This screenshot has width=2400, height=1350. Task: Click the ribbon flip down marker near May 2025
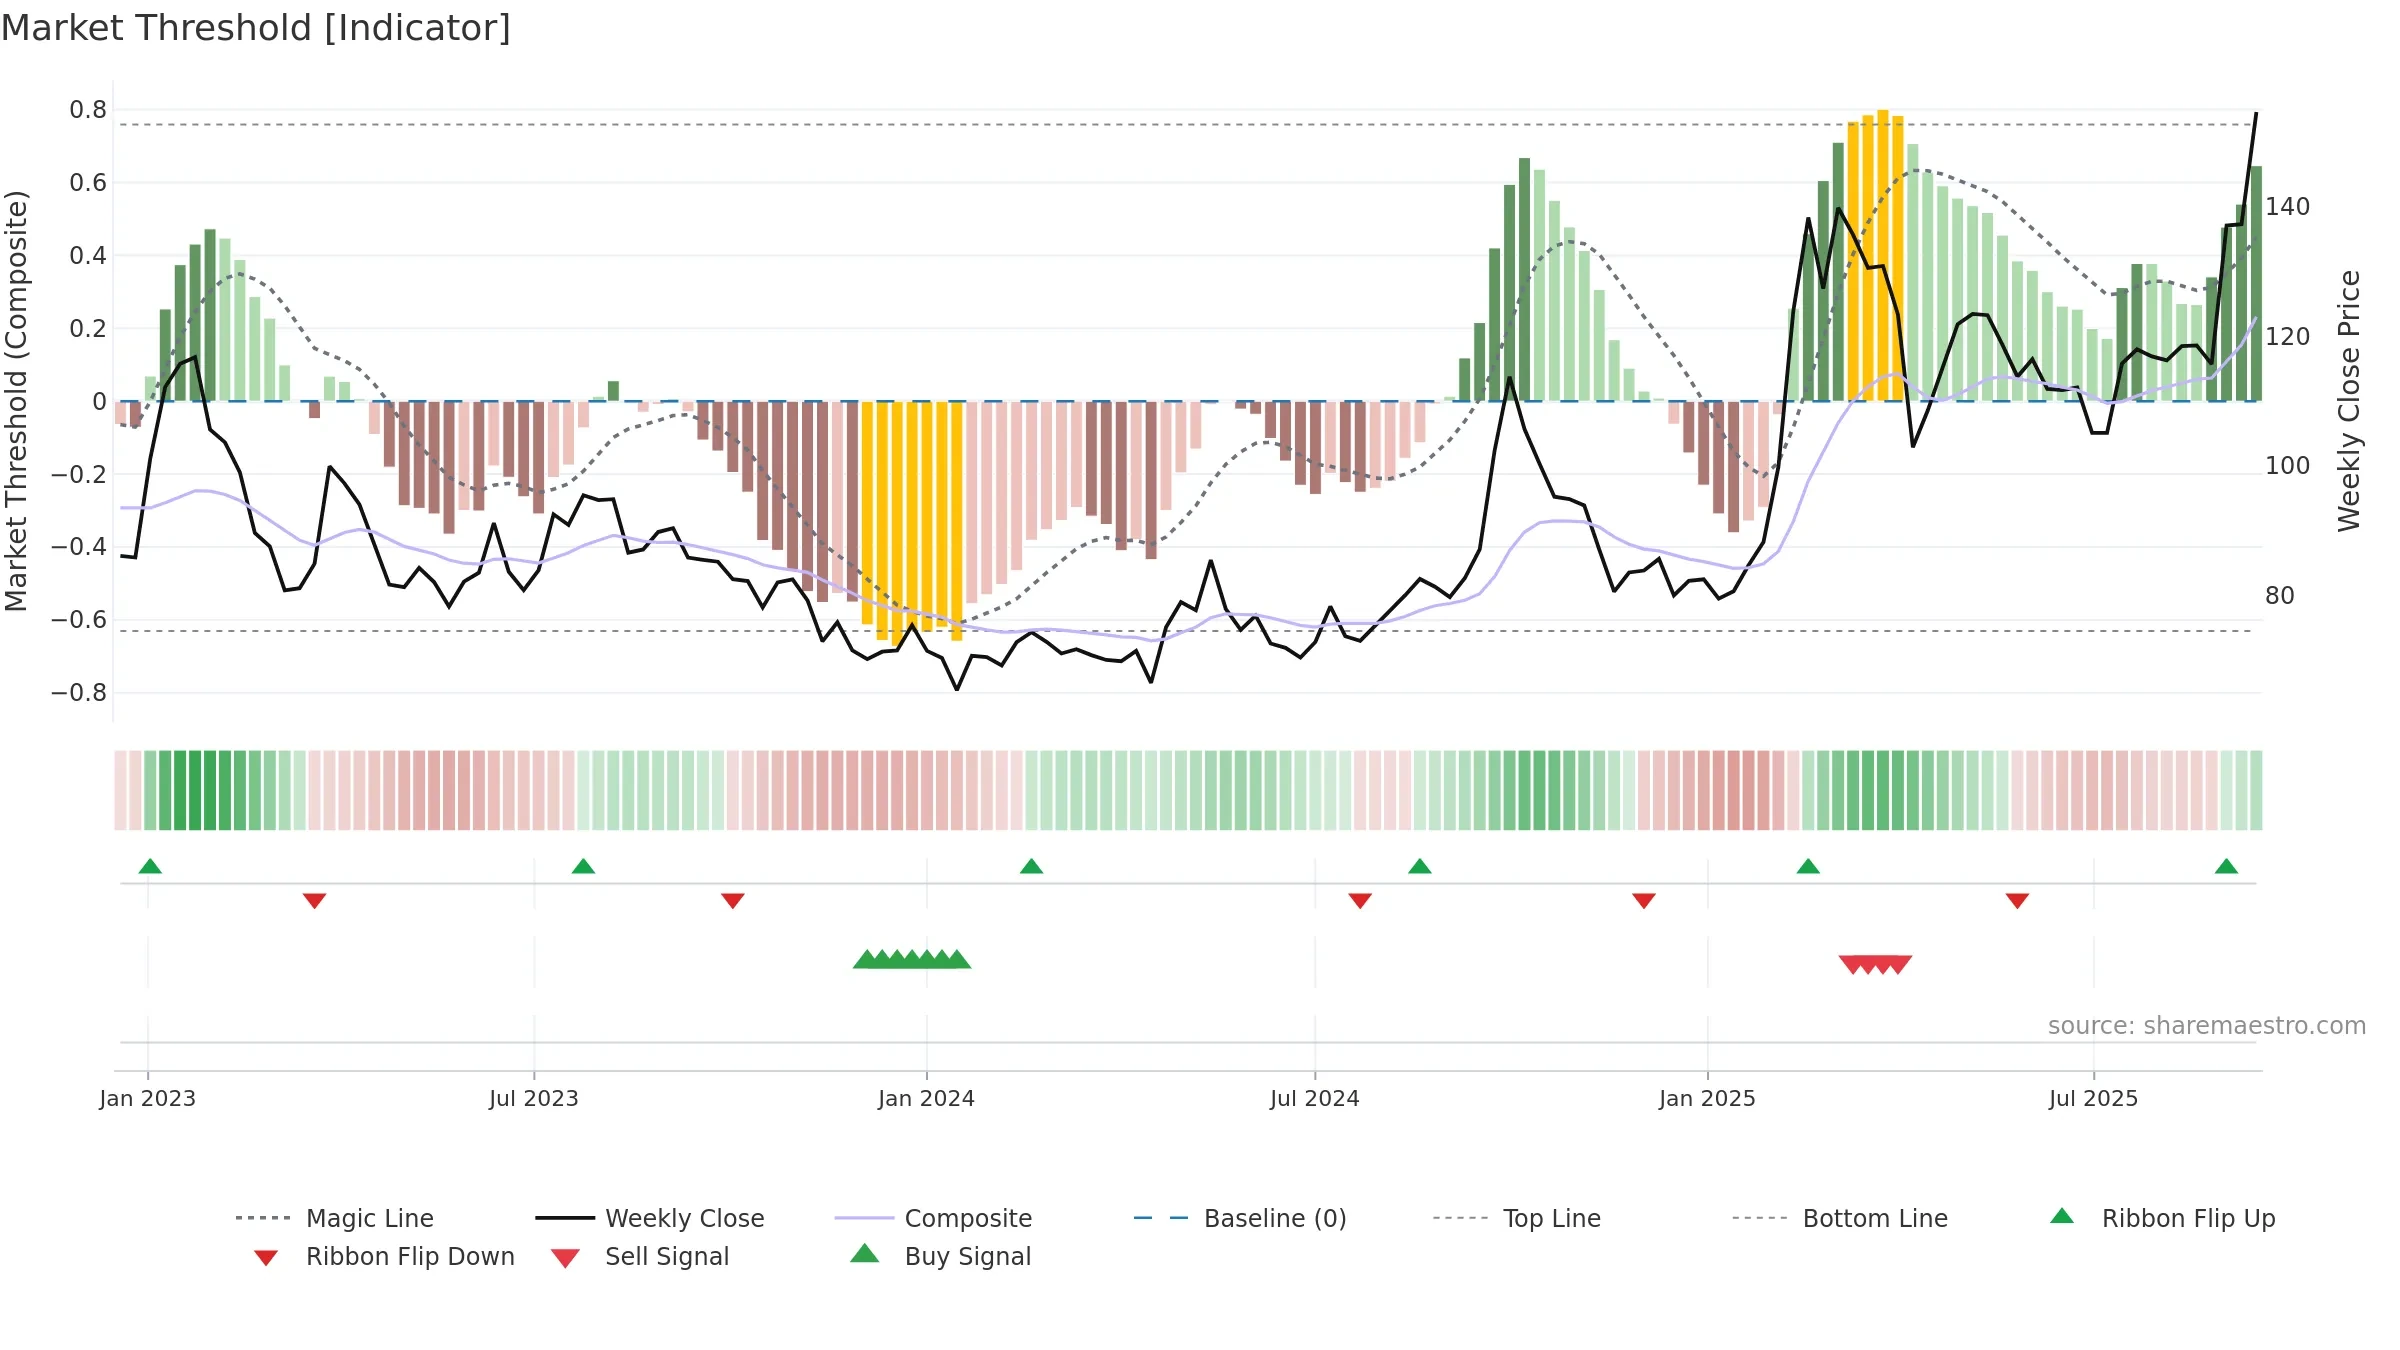coord(2017,901)
